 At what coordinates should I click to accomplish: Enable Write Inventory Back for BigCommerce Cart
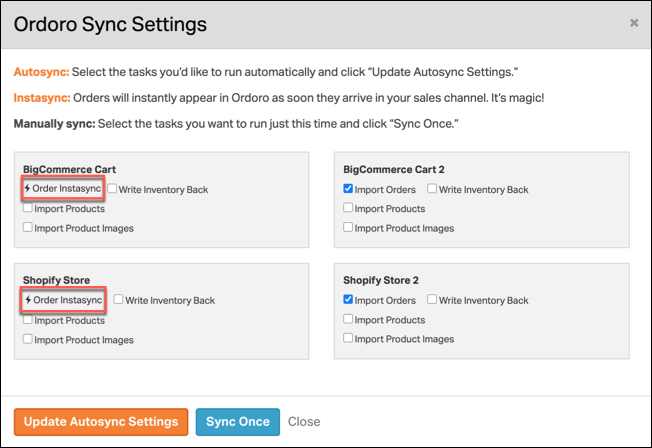click(x=112, y=188)
